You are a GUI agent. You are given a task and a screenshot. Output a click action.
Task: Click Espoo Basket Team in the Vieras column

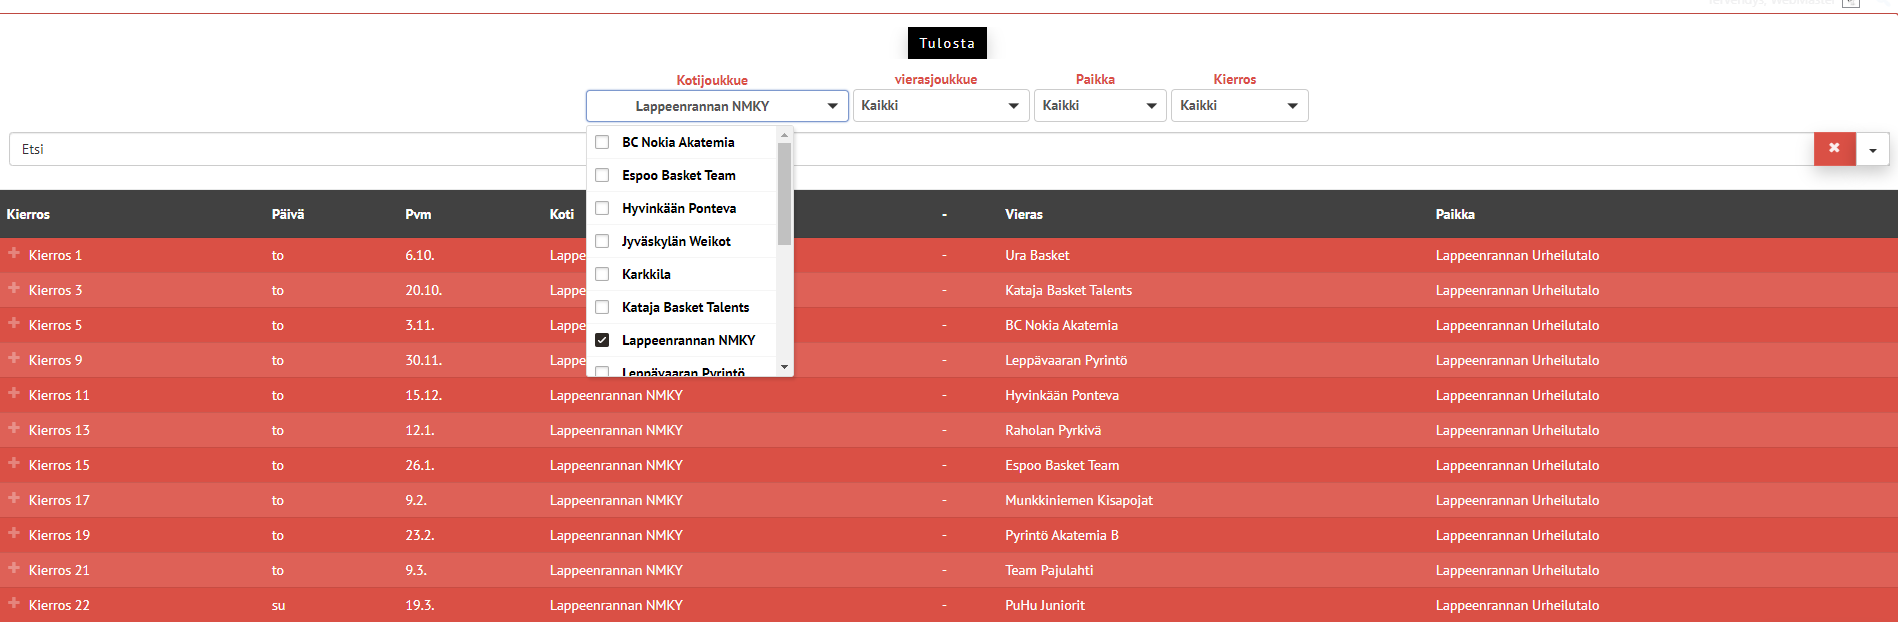pos(1062,465)
